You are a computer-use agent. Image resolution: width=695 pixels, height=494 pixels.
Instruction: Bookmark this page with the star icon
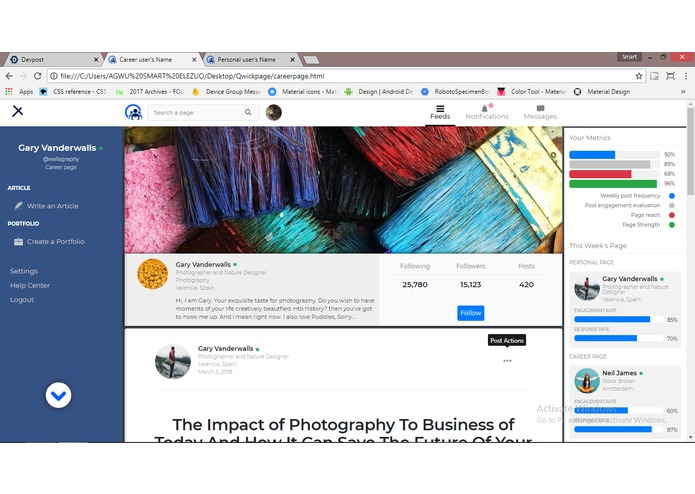639,76
